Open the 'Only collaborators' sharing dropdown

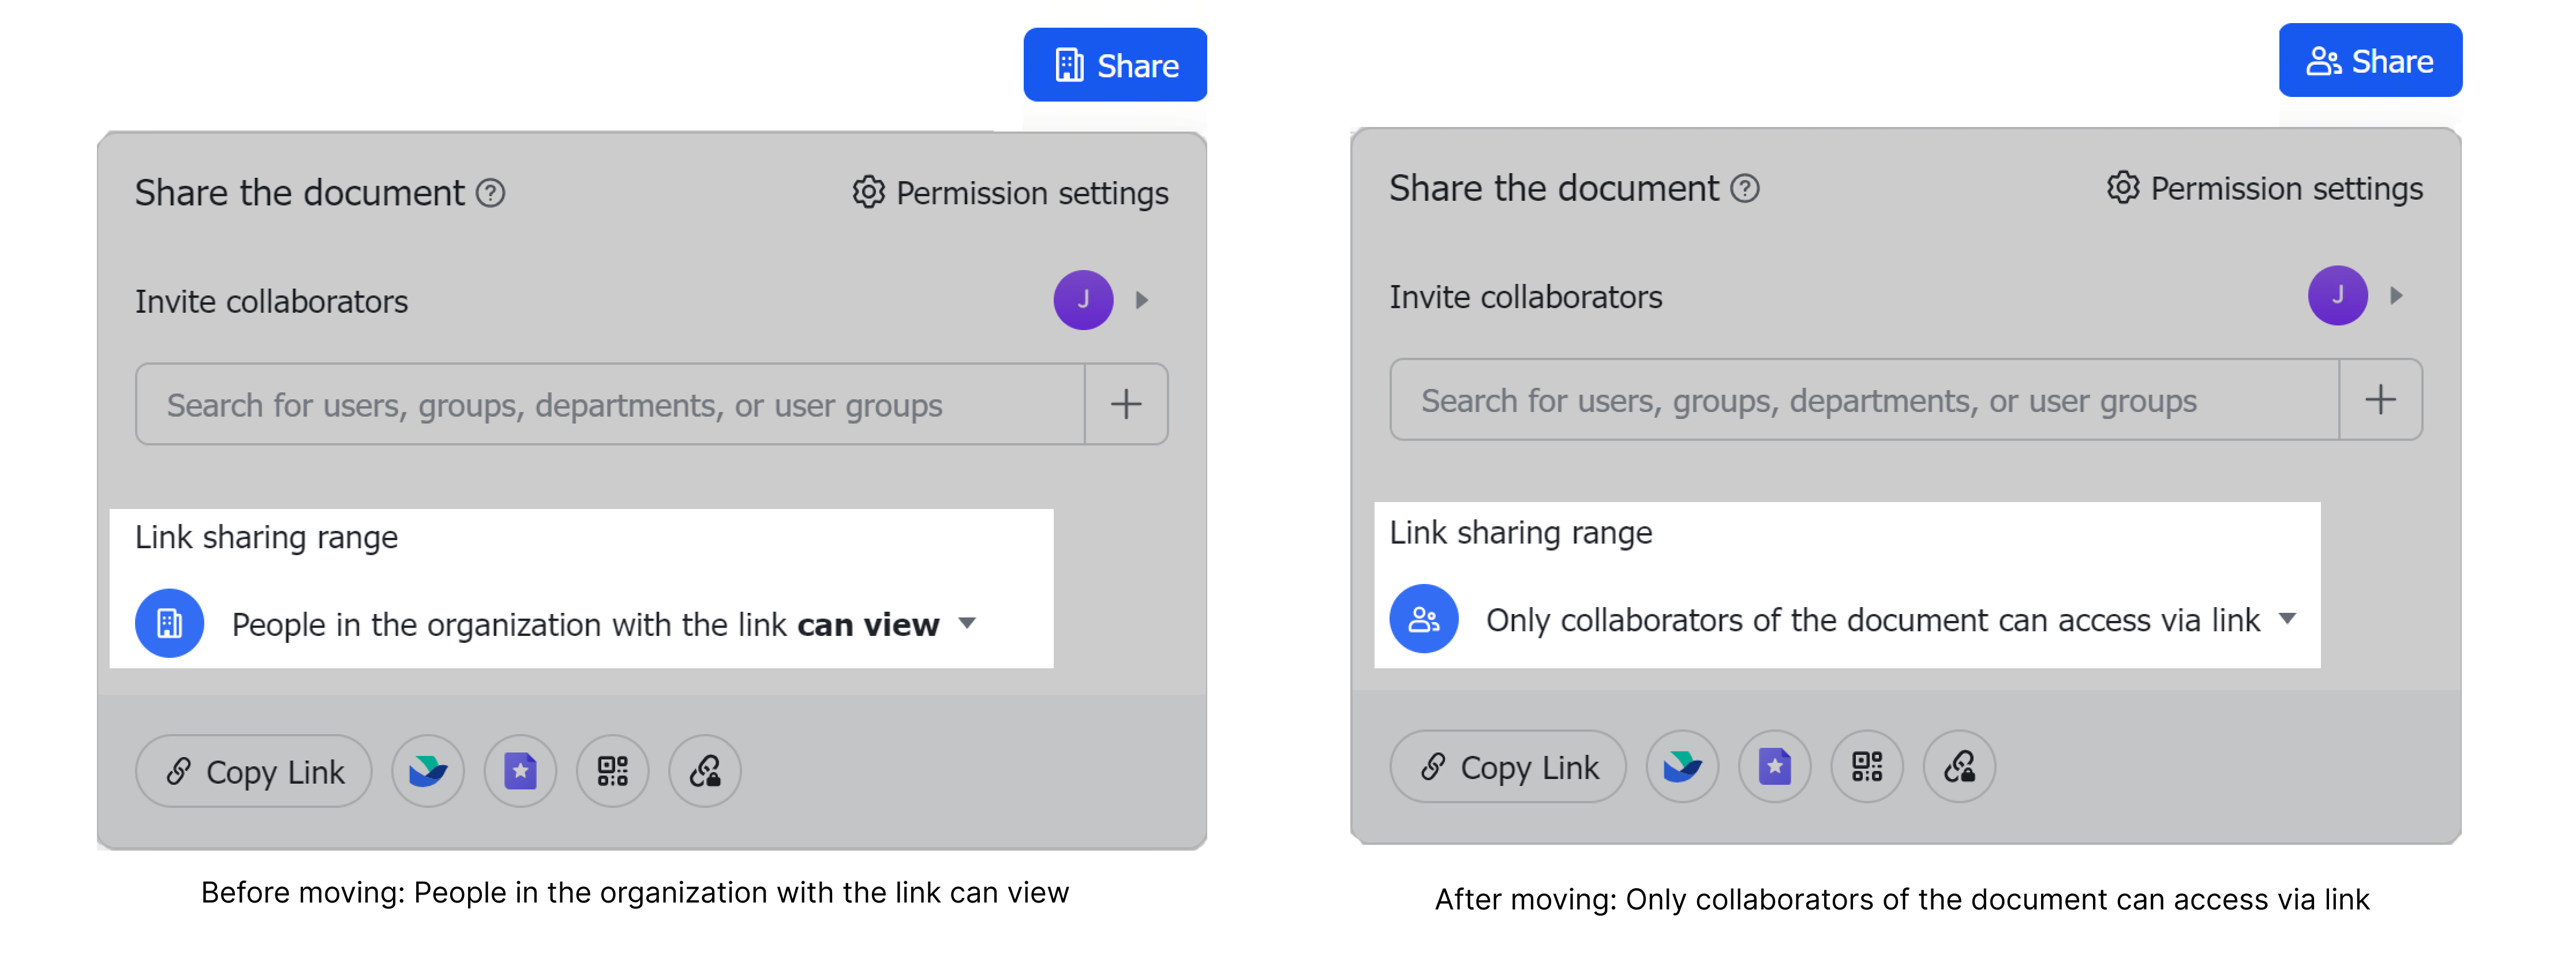(1891, 620)
